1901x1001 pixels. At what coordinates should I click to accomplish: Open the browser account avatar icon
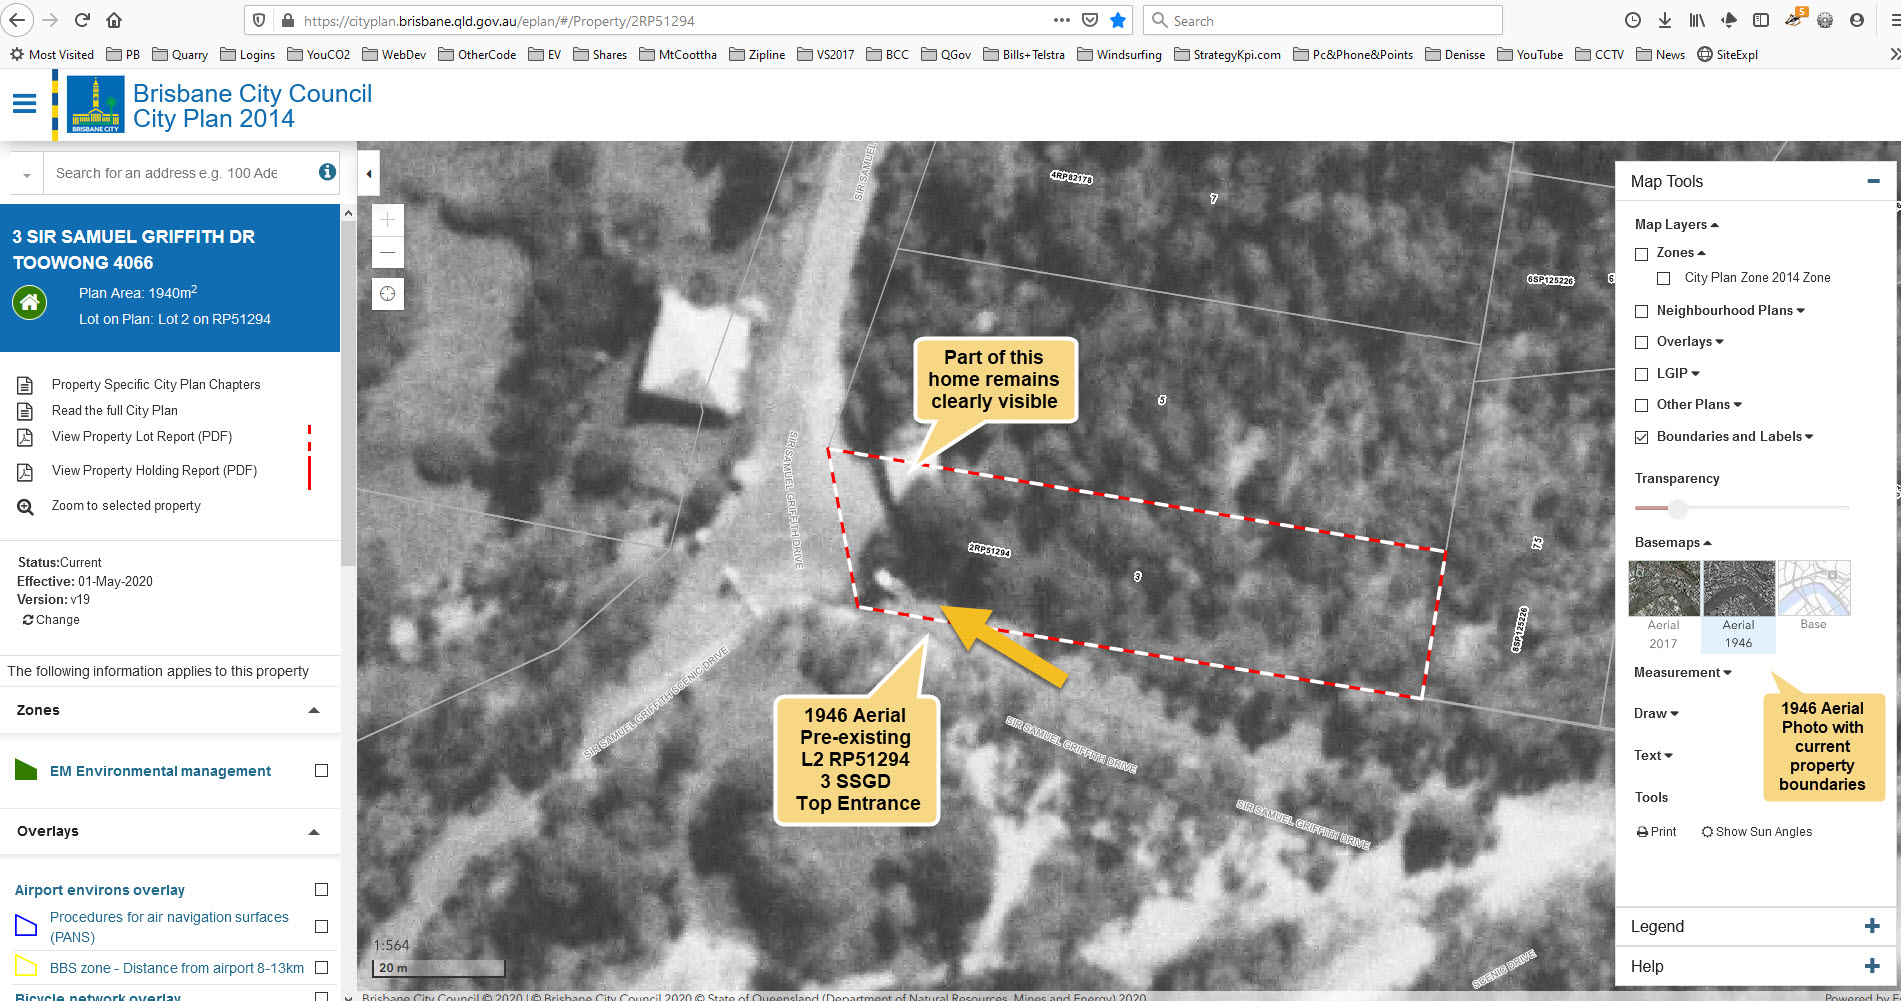pyautogui.click(x=1857, y=20)
